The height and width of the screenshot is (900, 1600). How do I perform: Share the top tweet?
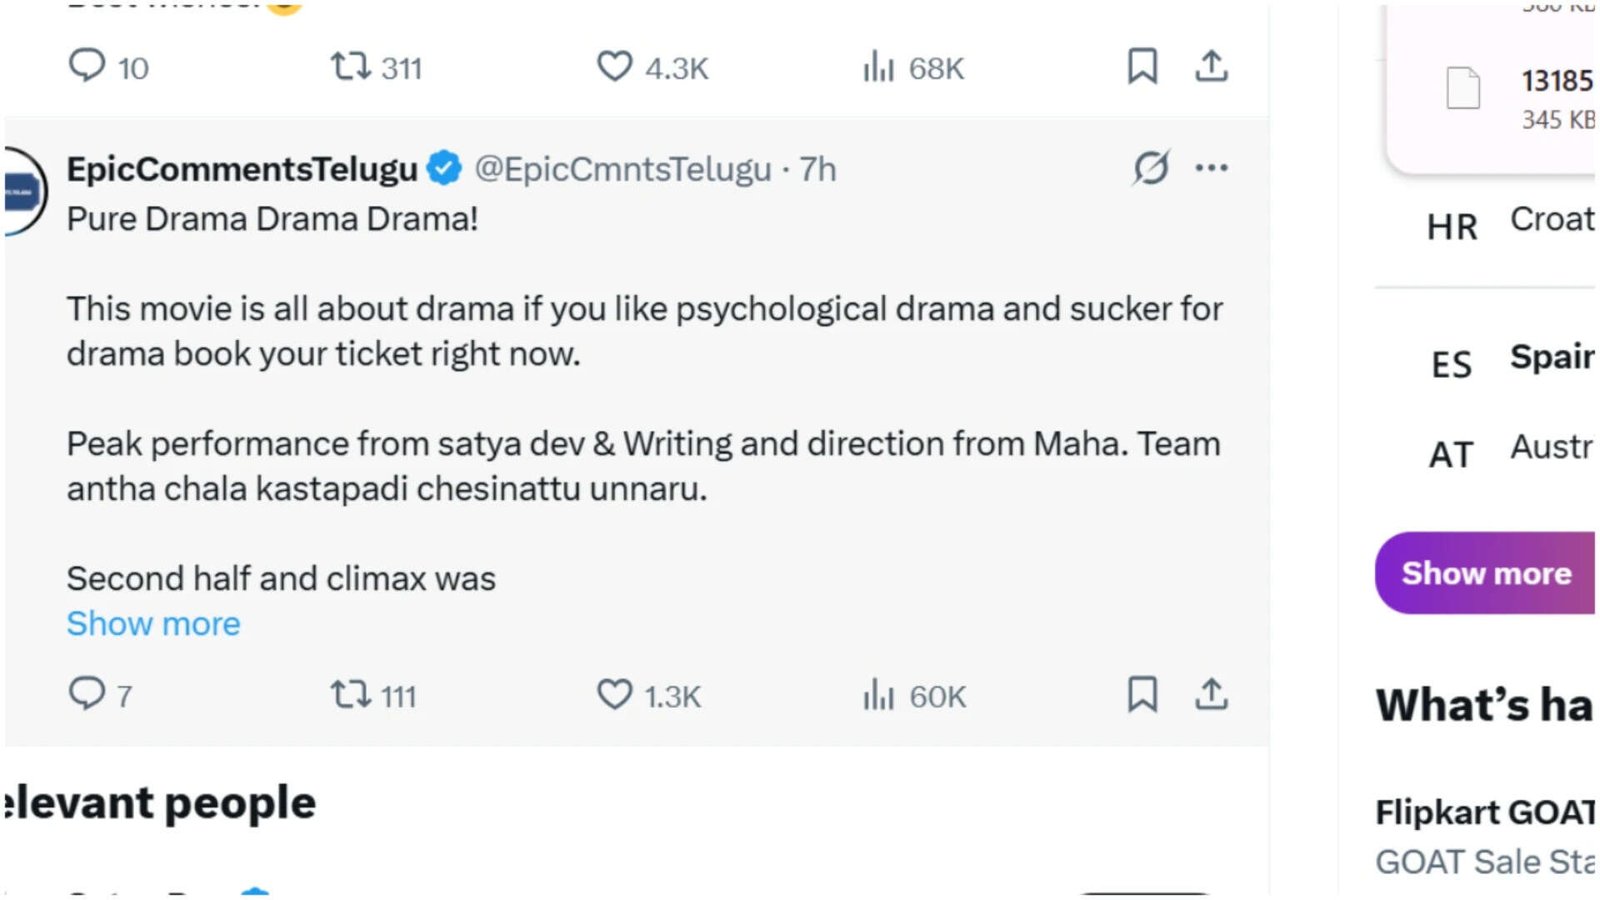click(x=1211, y=66)
